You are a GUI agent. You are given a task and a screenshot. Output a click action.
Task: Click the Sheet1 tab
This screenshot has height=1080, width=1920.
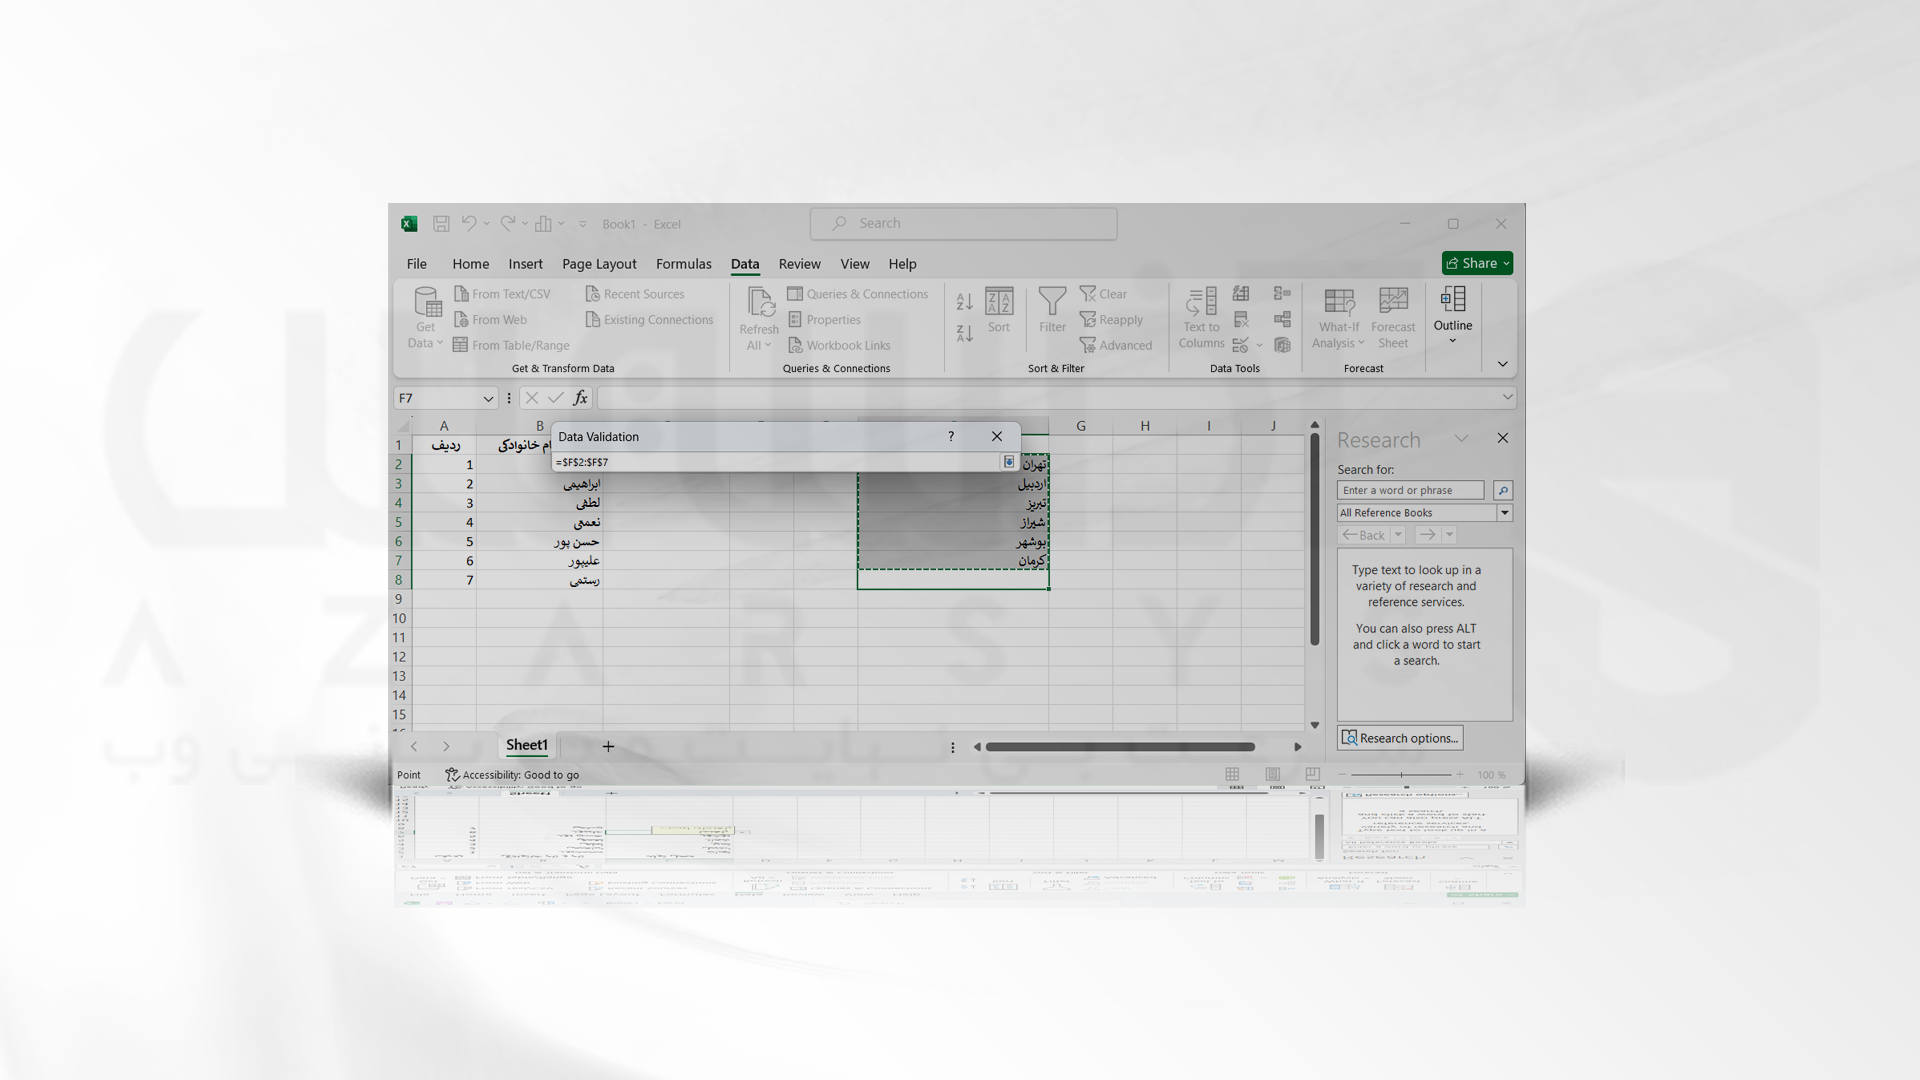click(526, 745)
